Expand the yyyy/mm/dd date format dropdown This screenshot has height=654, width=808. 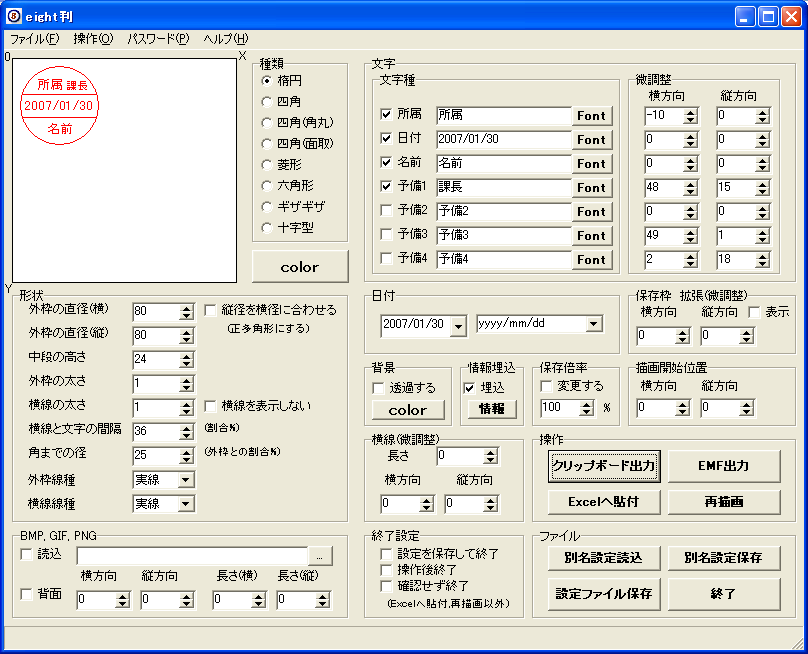point(594,324)
